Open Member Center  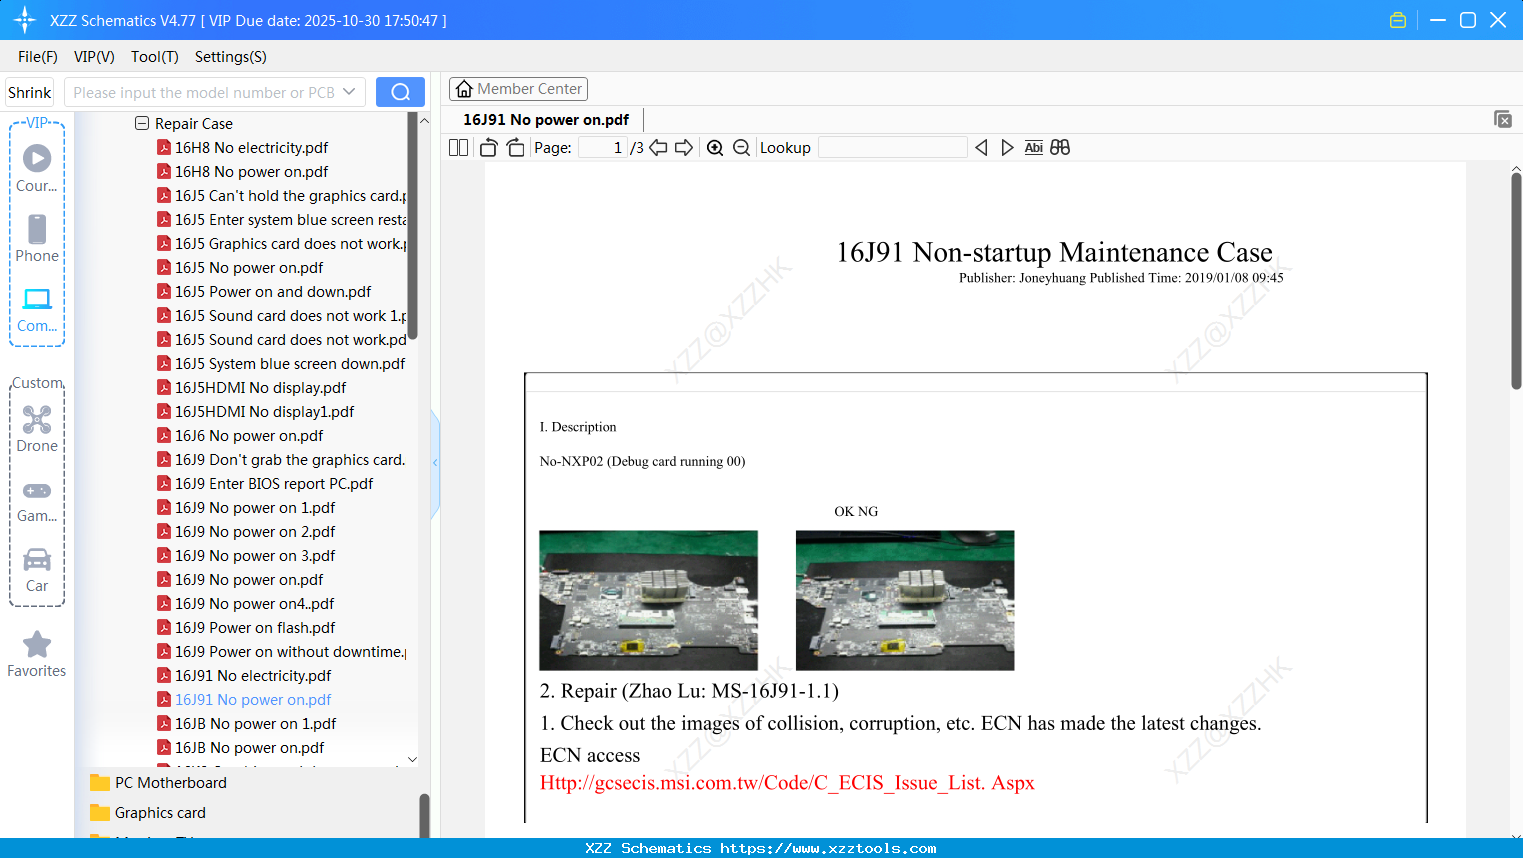coord(518,89)
